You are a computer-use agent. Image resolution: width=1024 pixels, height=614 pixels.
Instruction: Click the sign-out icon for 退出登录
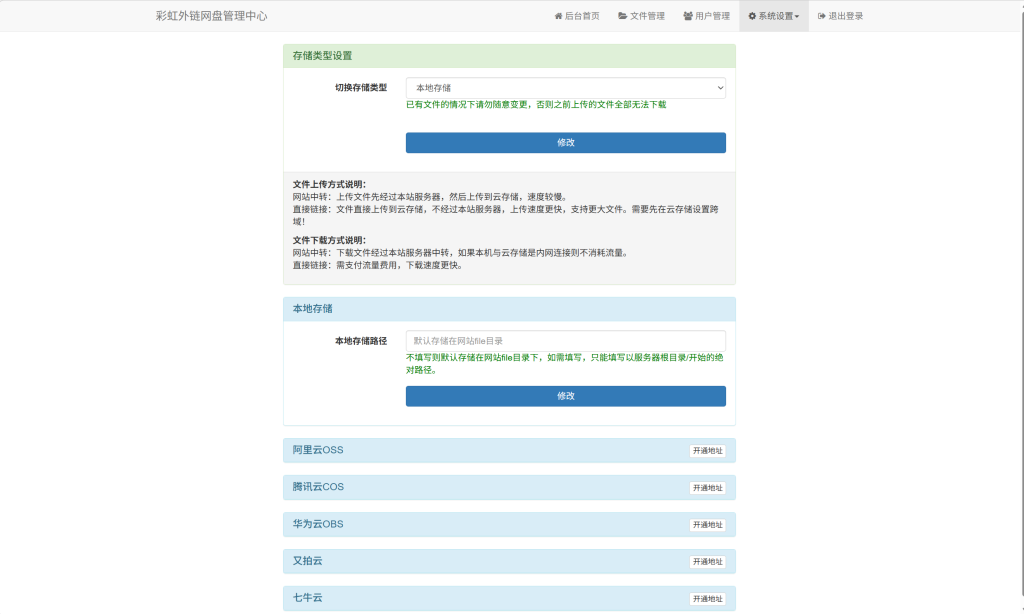point(820,15)
